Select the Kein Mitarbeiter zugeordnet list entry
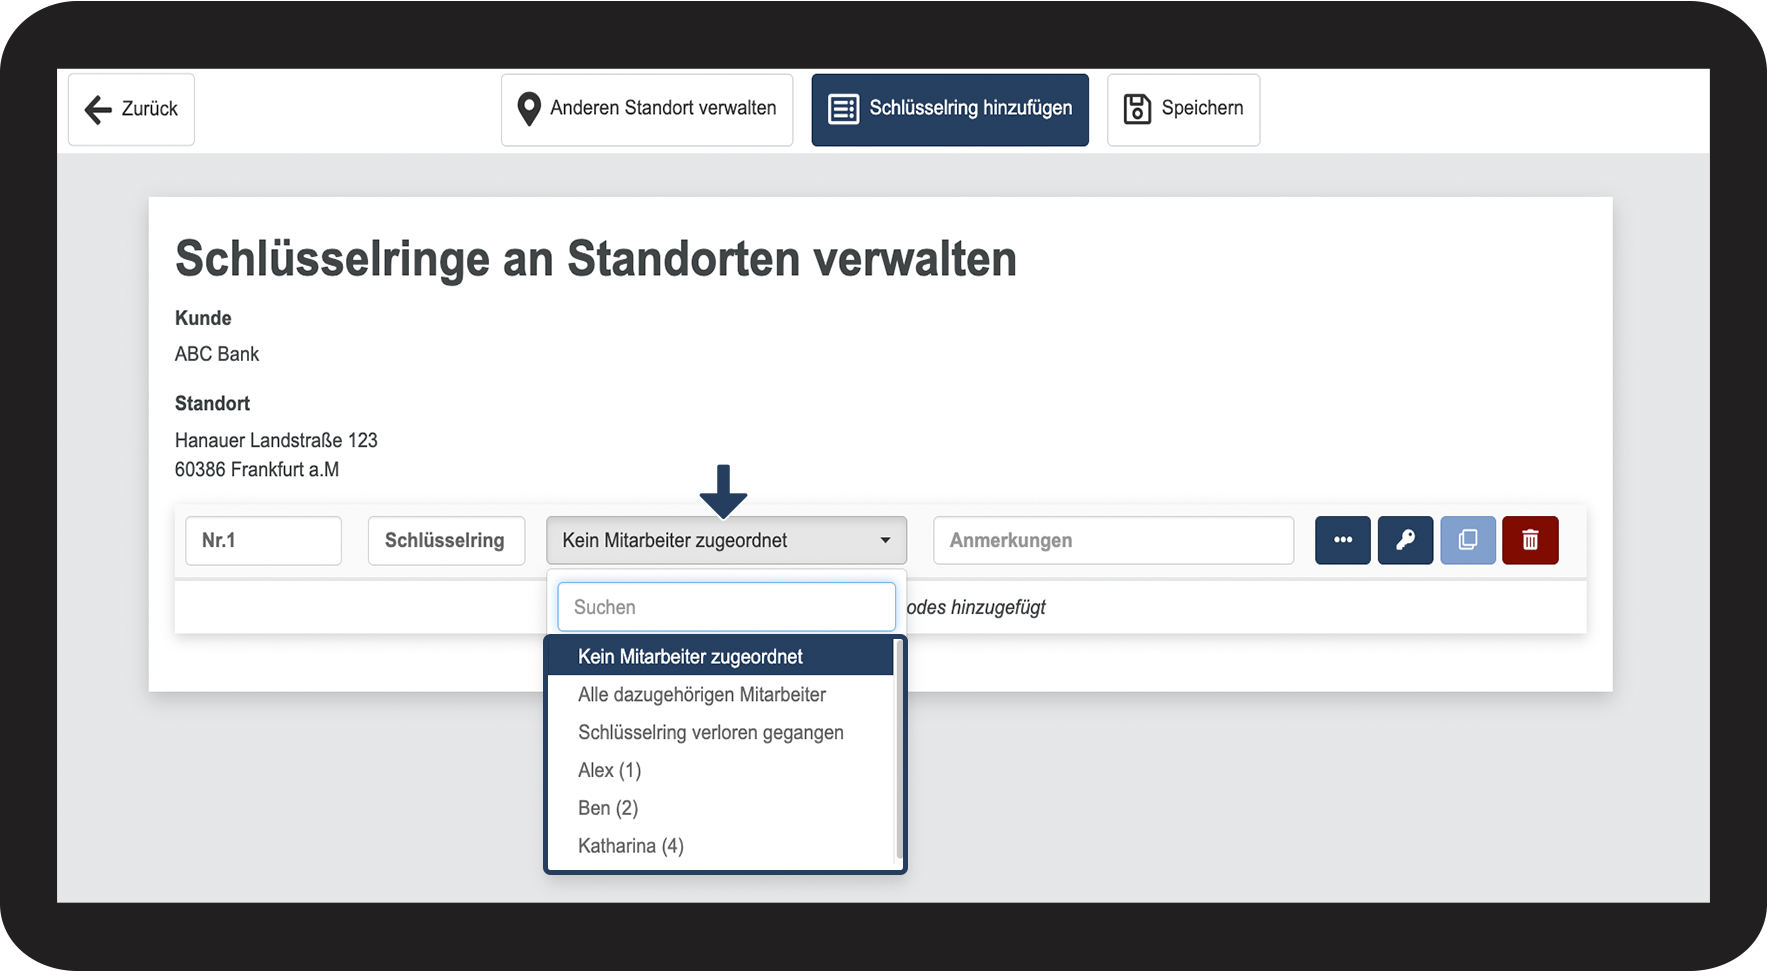Image resolution: width=1767 pixels, height=971 pixels. tap(690, 656)
